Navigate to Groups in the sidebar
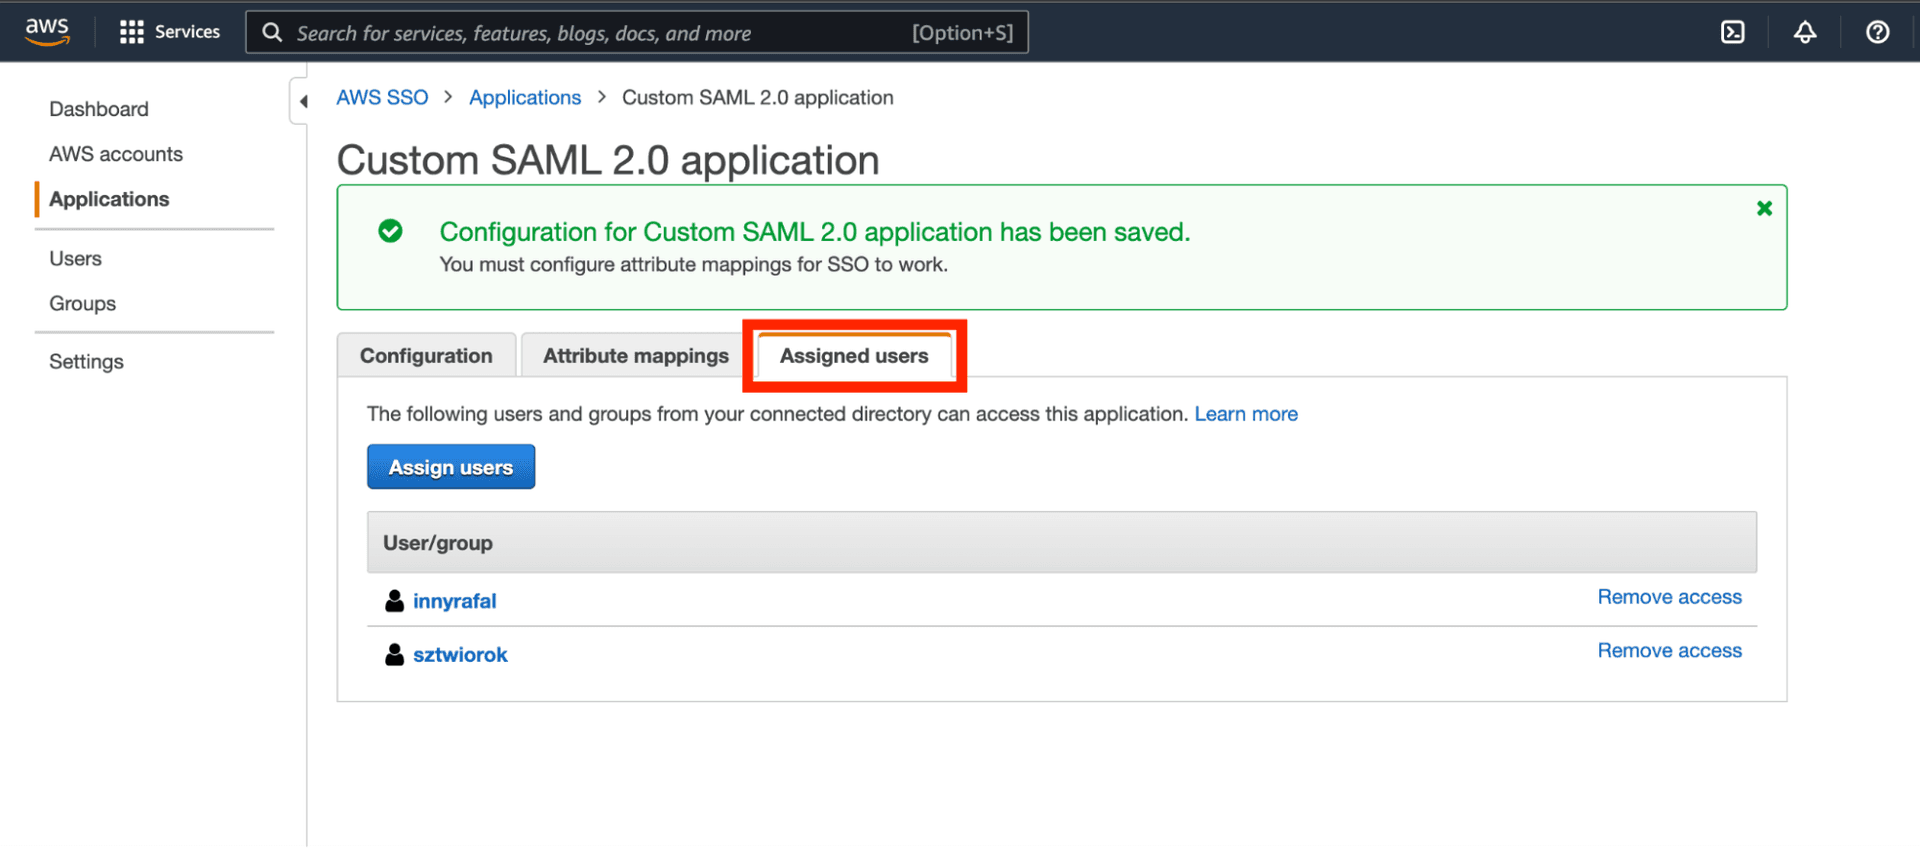 (82, 304)
